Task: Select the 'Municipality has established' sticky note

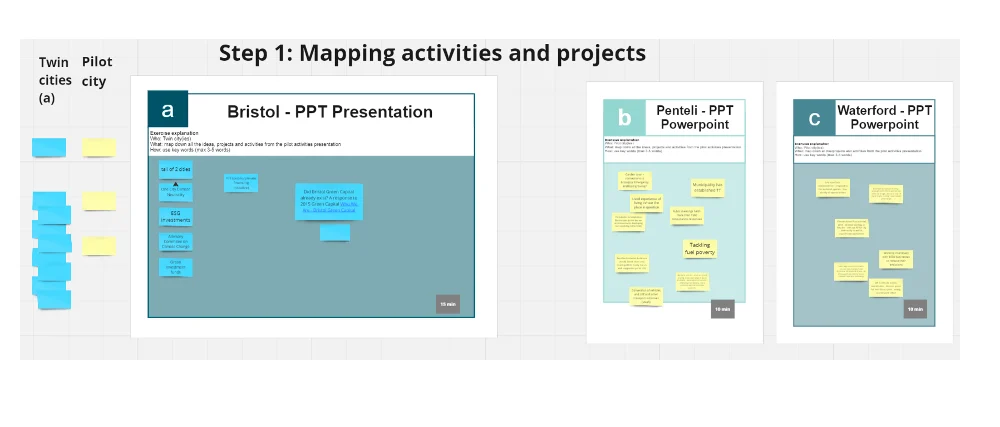Action: (x=706, y=187)
